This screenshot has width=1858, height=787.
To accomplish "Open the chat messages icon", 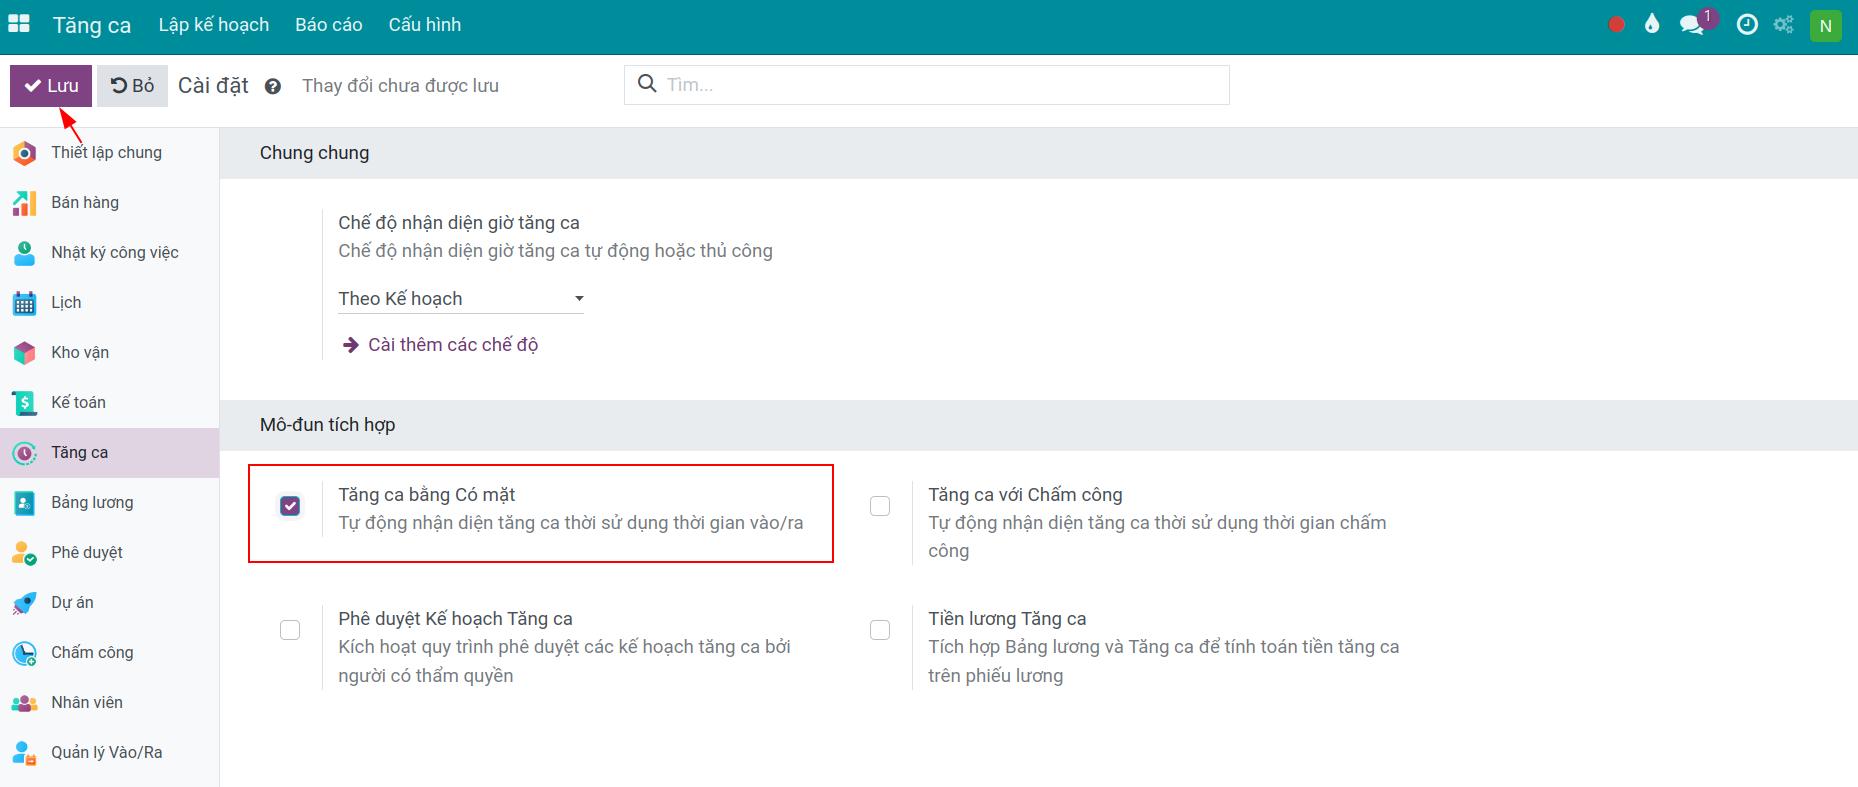I will [x=1692, y=25].
